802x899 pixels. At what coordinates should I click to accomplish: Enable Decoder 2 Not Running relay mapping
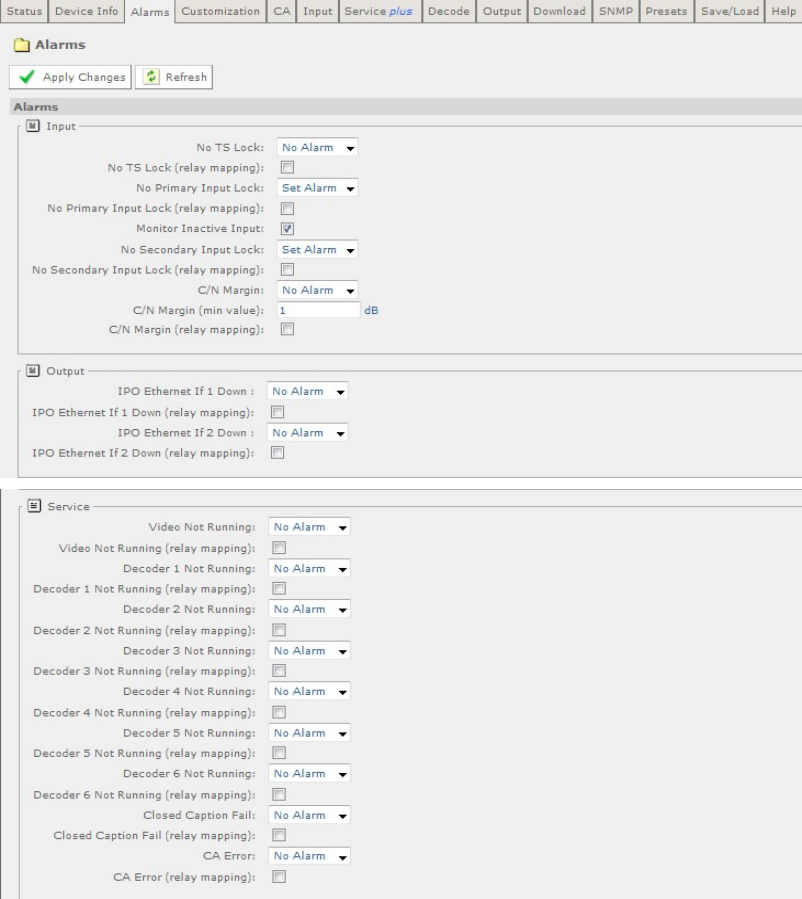click(279, 630)
